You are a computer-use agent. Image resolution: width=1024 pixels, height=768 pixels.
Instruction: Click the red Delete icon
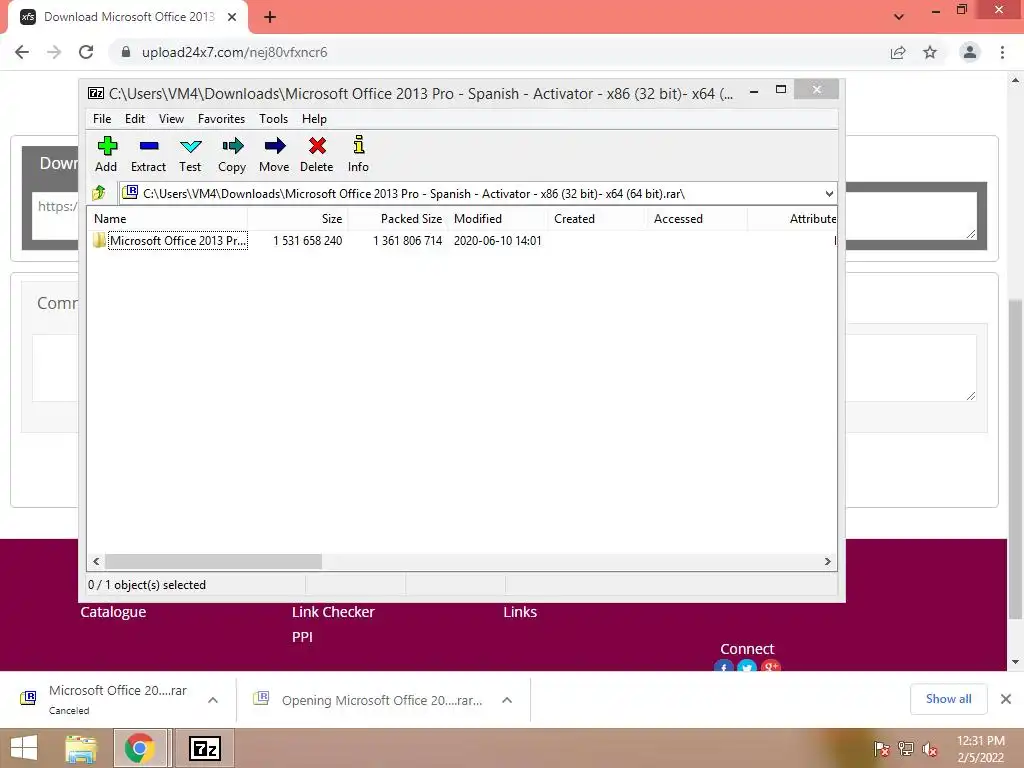coord(317,146)
